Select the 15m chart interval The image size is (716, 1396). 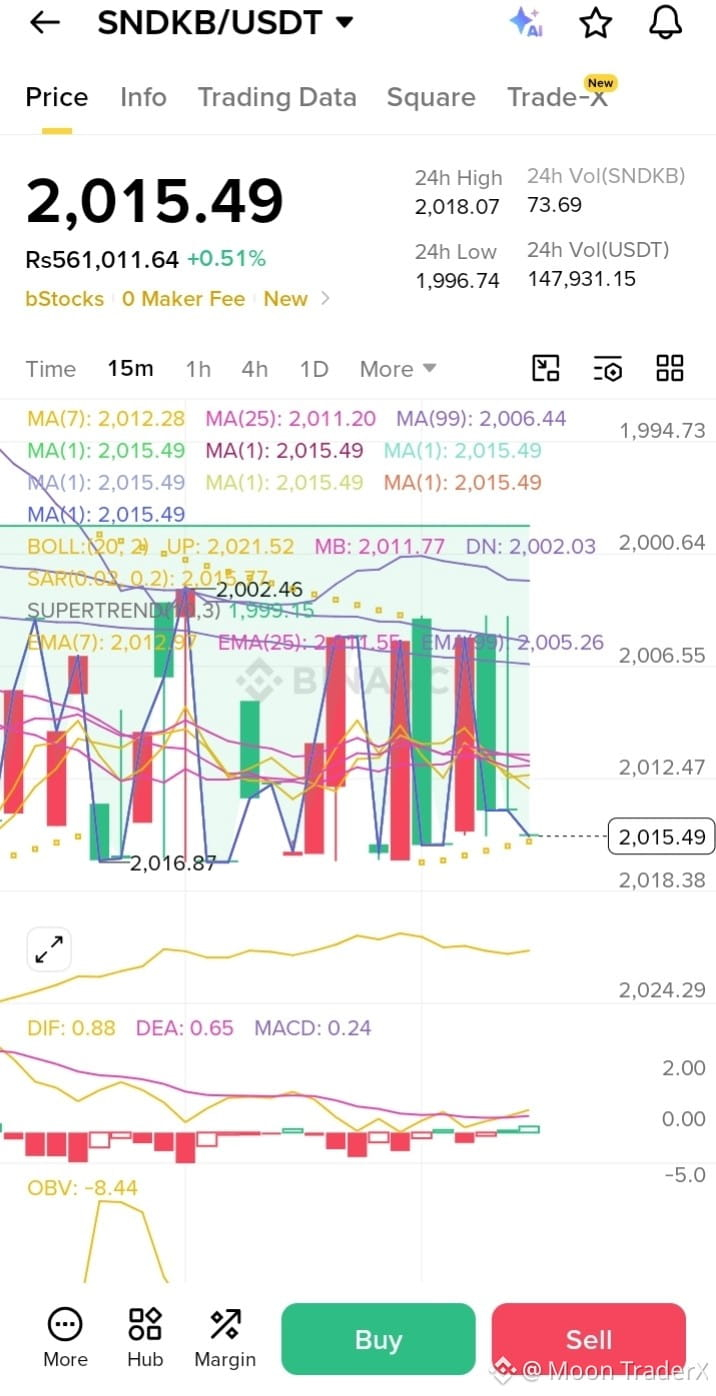tap(131, 369)
